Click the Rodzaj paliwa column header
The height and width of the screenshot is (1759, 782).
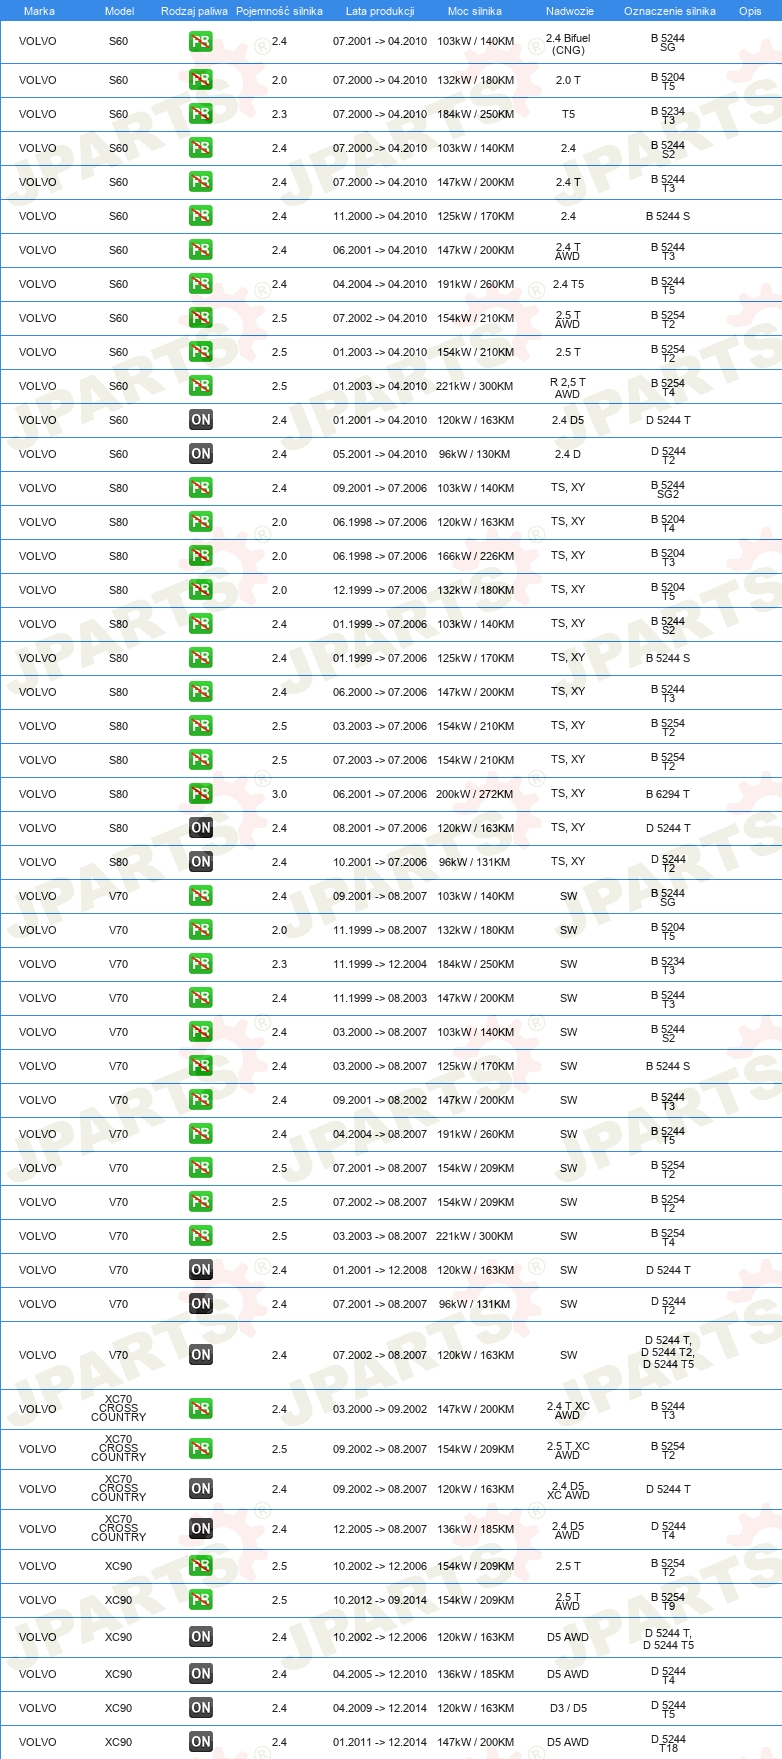coord(194,11)
